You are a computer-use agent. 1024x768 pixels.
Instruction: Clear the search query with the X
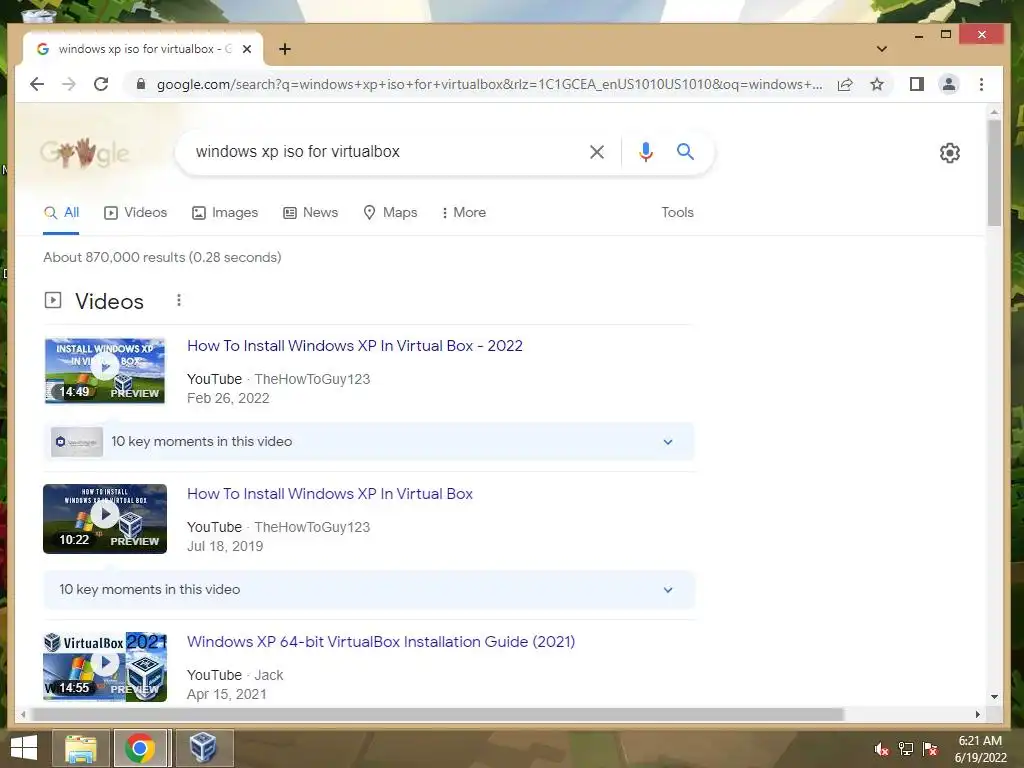[597, 152]
